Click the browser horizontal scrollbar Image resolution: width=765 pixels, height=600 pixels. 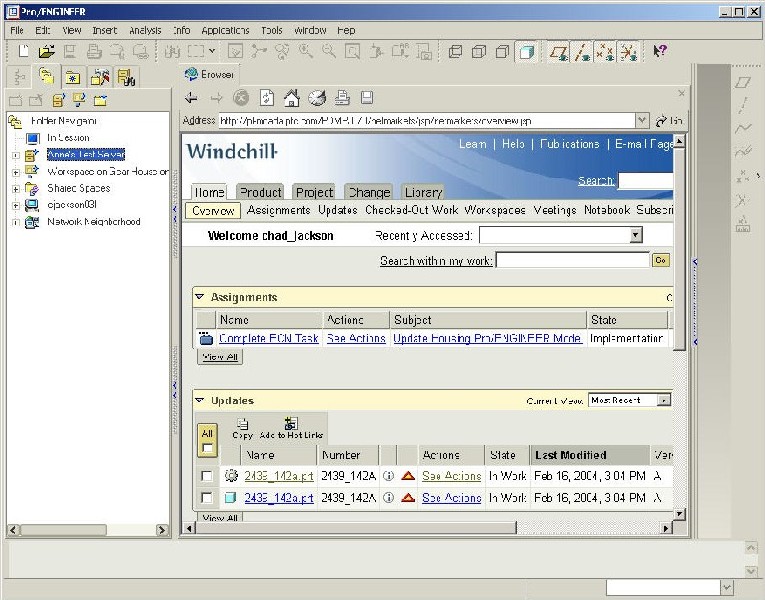(x=357, y=528)
